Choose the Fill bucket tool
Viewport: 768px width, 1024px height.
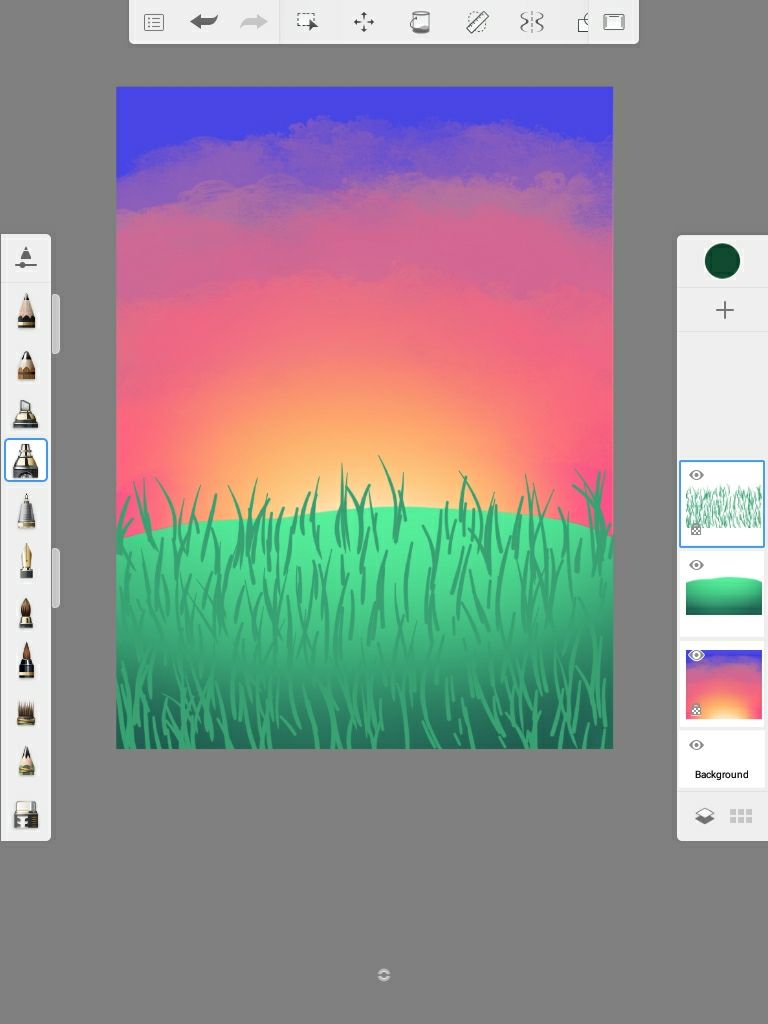[x=420, y=22]
